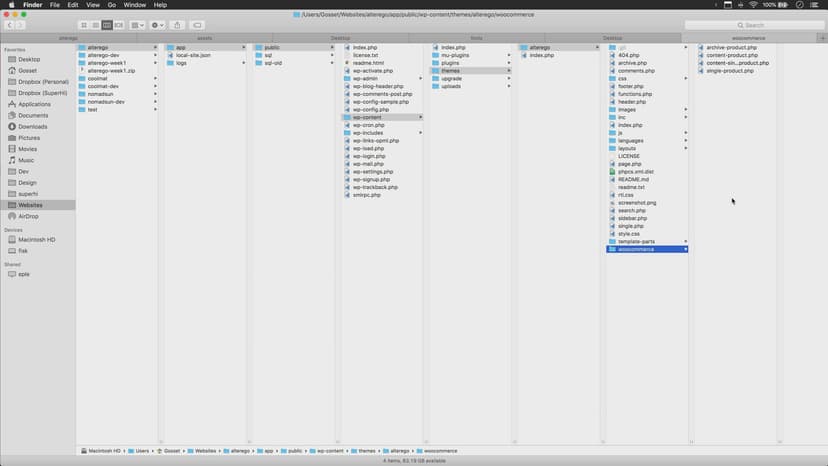Viewport: 828px width, 466px height.
Task: Open the View menu
Action: point(91,5)
